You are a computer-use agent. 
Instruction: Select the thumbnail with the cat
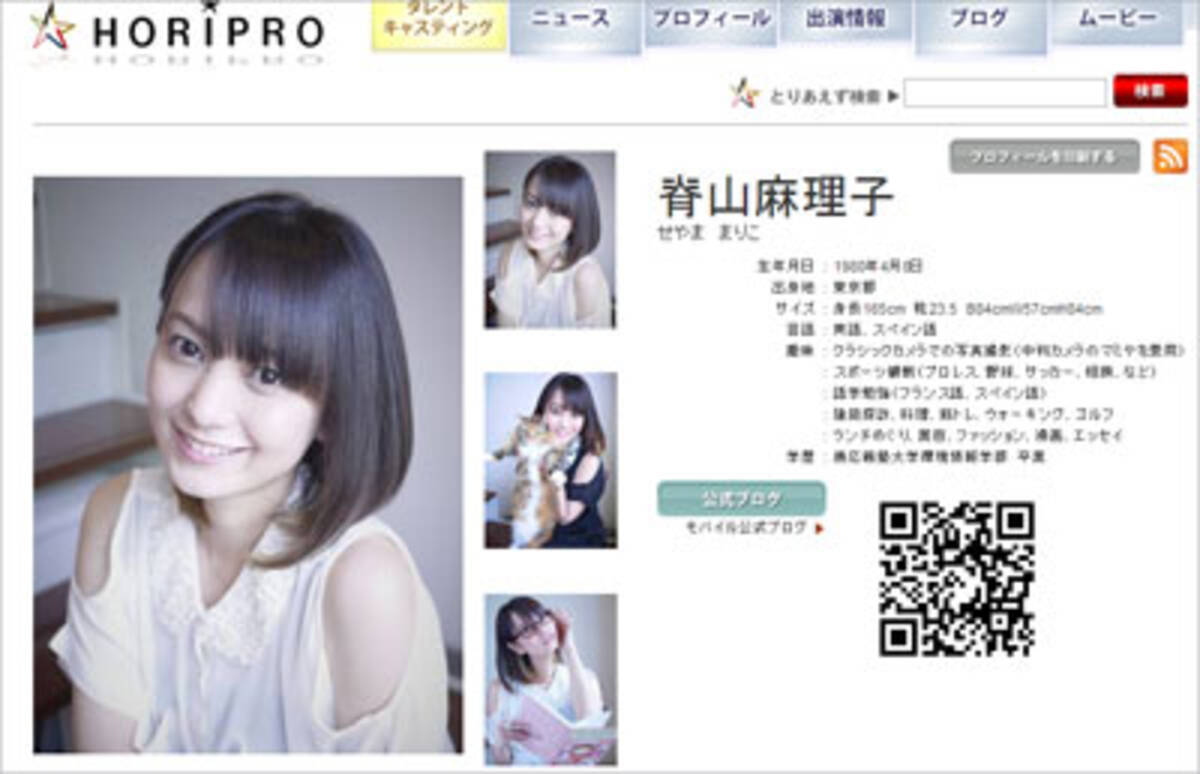coord(551,460)
